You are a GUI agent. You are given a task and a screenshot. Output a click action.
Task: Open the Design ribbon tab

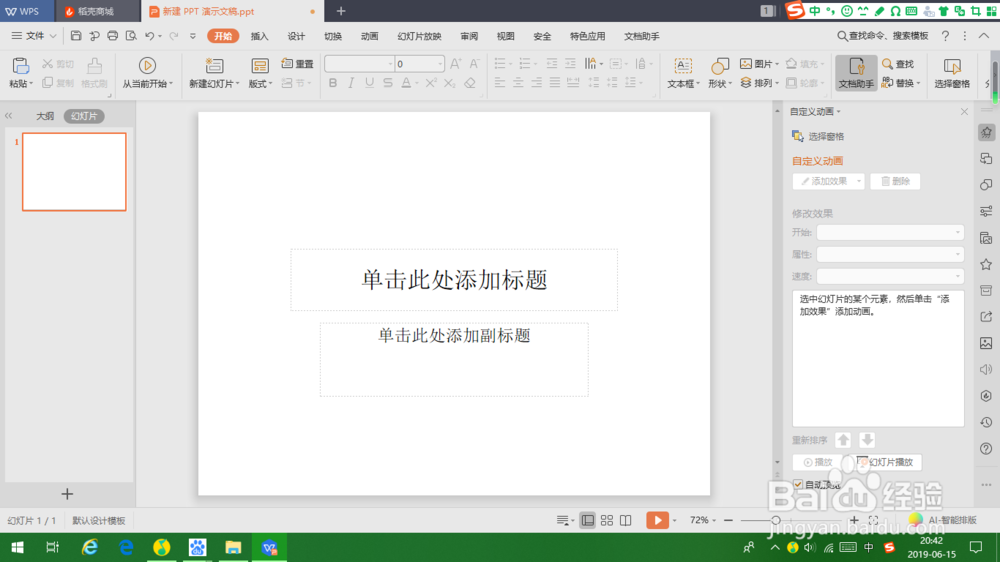click(x=296, y=36)
